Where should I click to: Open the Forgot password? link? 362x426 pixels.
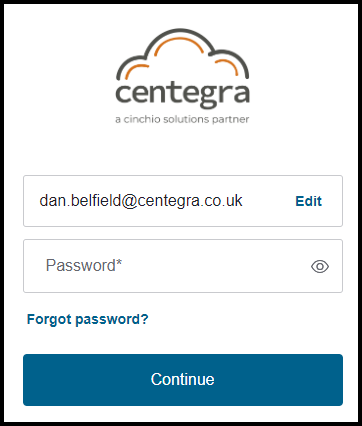tap(87, 319)
